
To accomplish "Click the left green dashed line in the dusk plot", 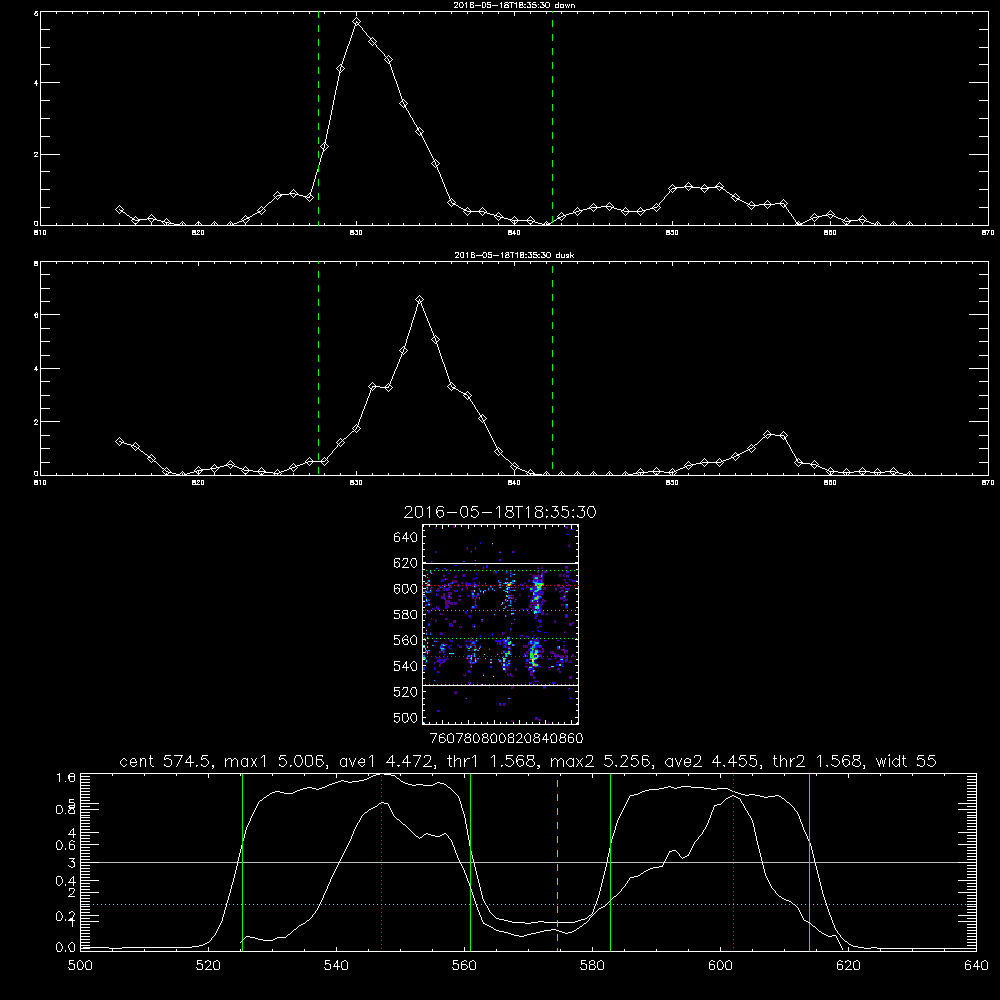I will [x=318, y=369].
